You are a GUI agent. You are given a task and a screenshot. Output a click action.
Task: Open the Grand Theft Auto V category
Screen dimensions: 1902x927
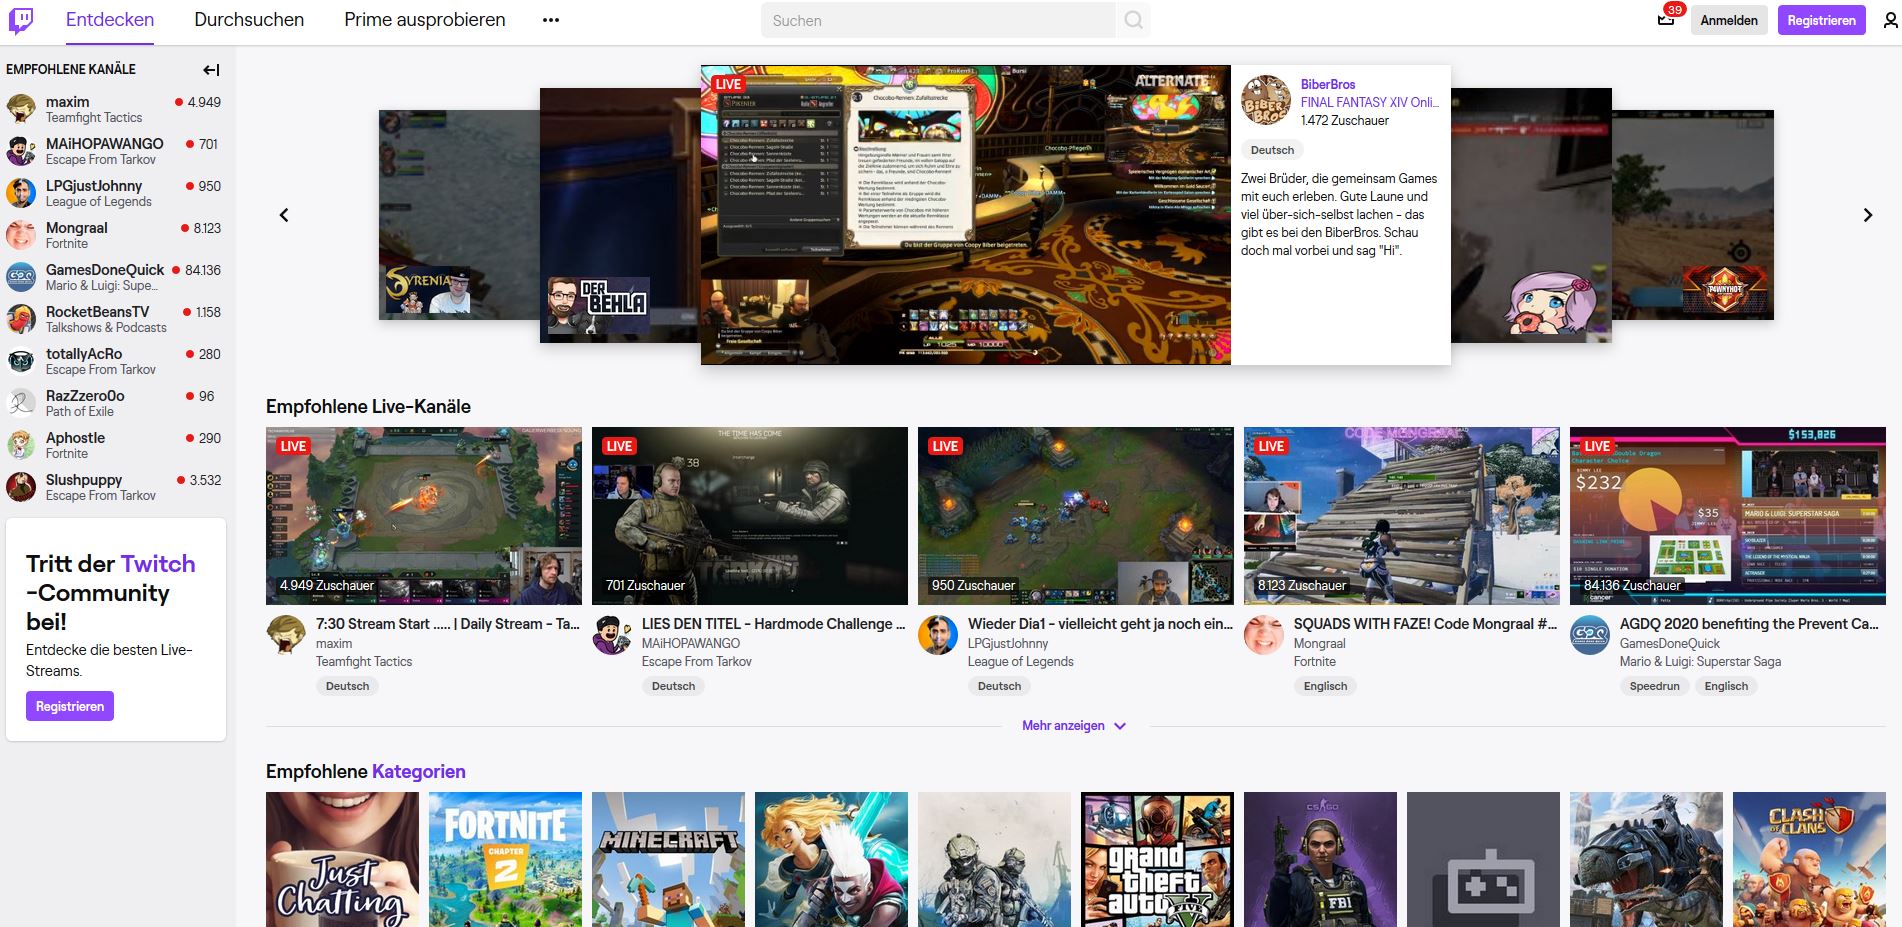(1157, 860)
